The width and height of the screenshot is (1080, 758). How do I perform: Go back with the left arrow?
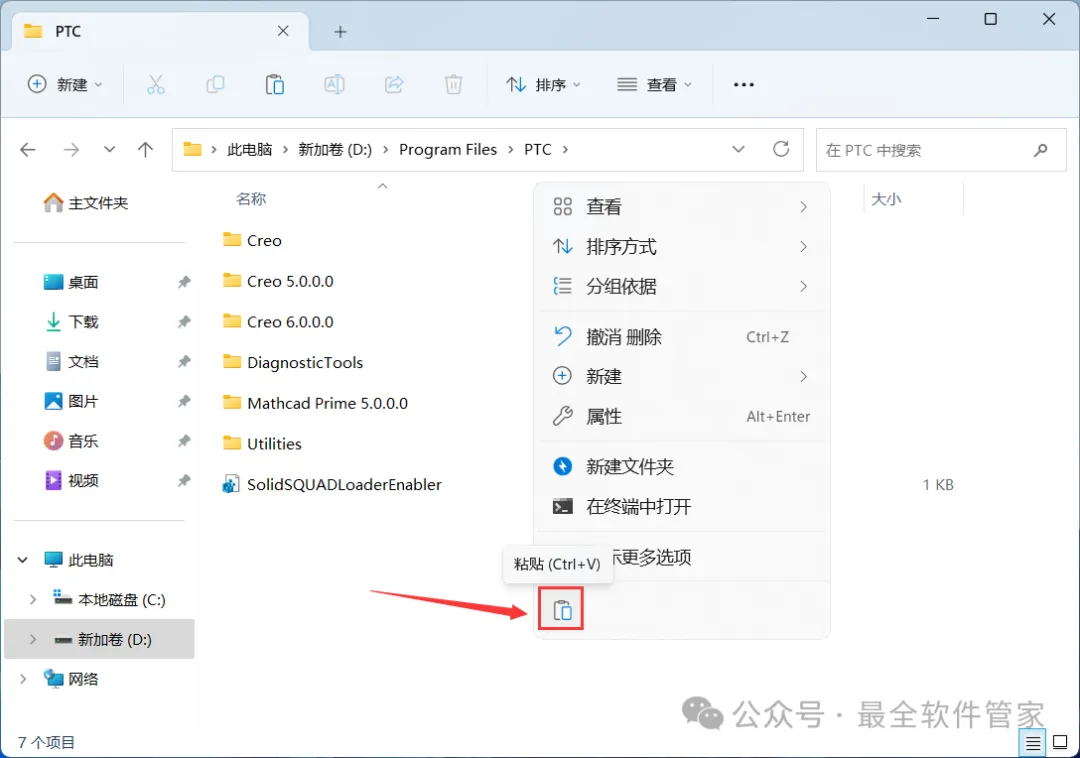(28, 150)
